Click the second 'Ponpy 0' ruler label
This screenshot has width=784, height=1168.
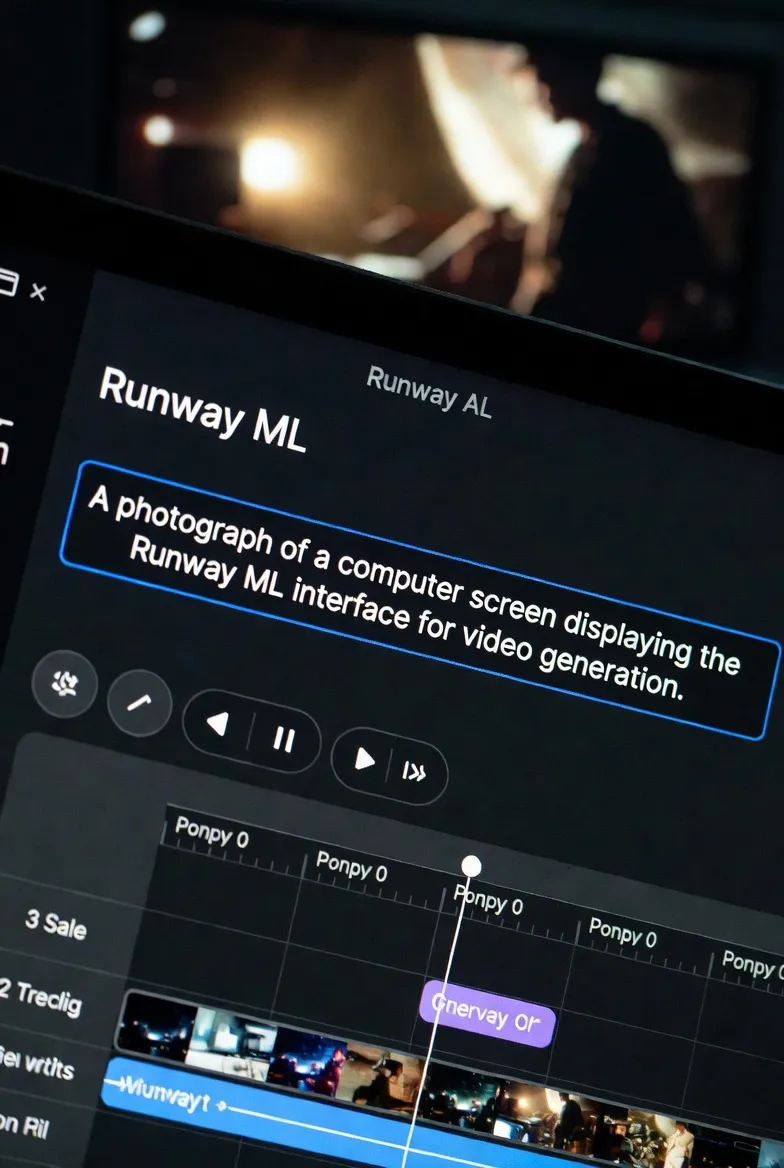[352, 866]
